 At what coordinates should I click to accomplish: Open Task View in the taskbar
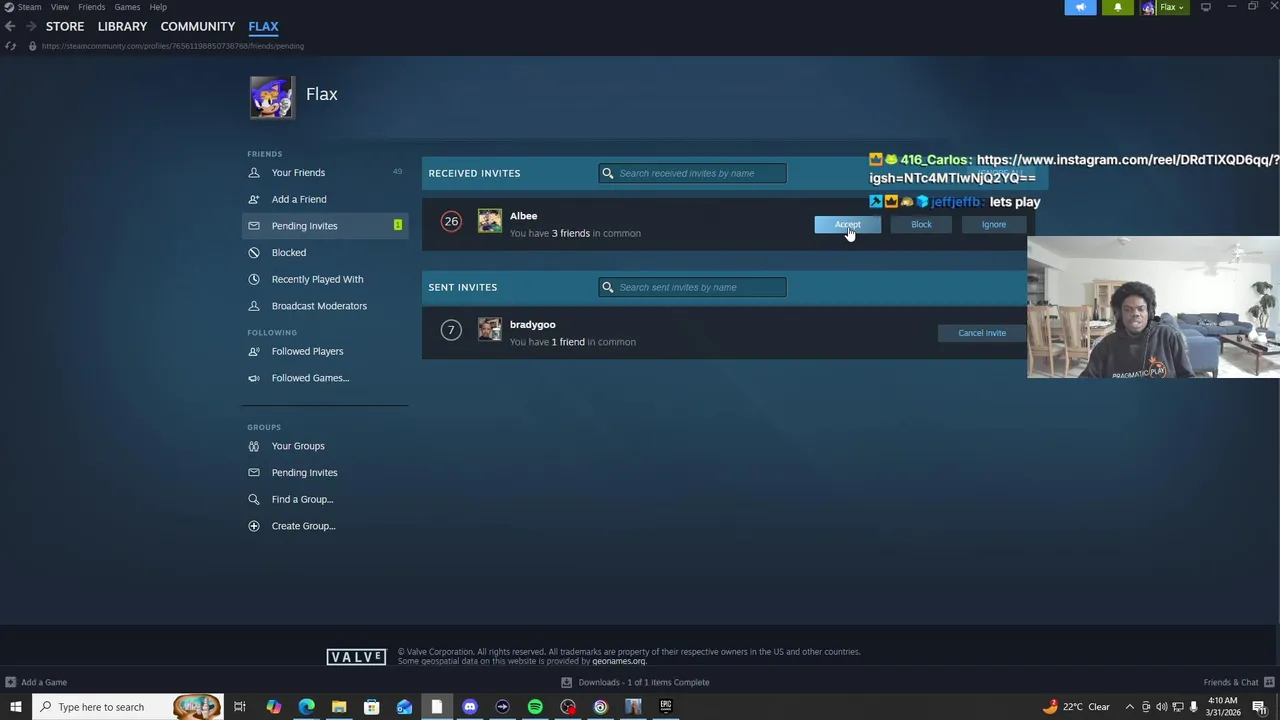tap(240, 707)
